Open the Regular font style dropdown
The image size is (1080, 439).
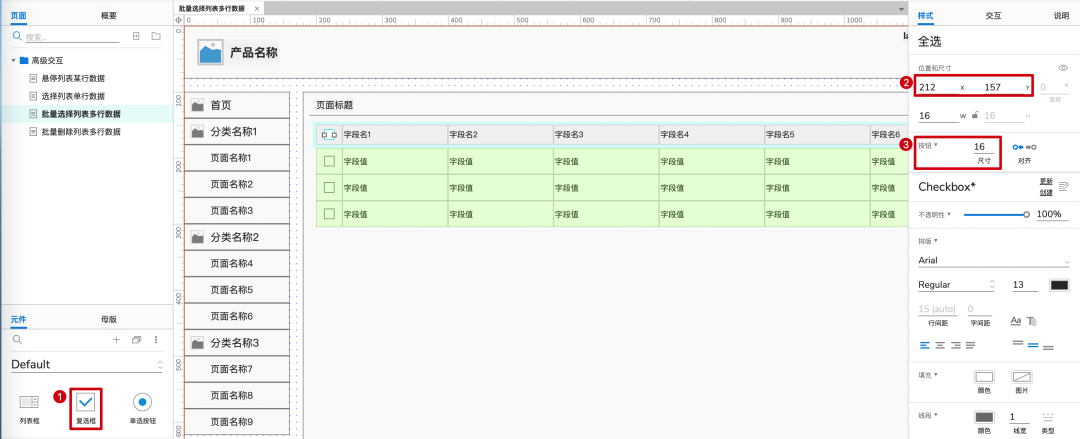[x=958, y=285]
